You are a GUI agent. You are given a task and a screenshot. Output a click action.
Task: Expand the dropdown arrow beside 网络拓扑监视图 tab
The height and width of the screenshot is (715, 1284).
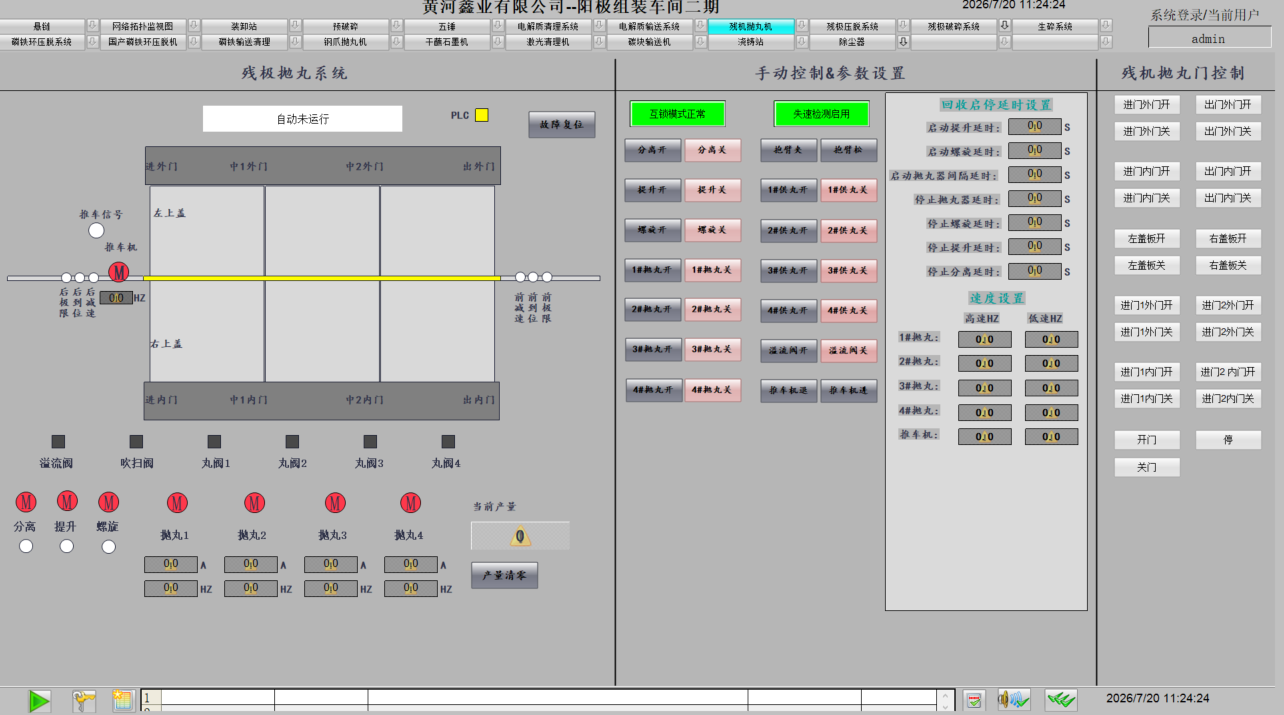click(193, 26)
